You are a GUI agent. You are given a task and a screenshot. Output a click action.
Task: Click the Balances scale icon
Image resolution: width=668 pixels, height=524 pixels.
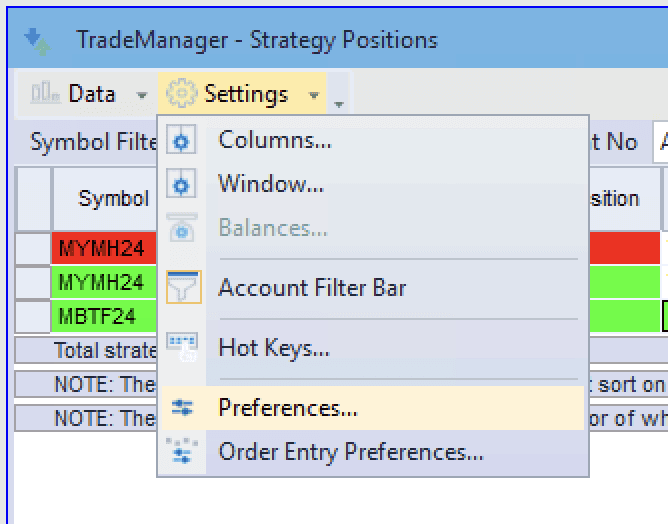click(x=181, y=227)
